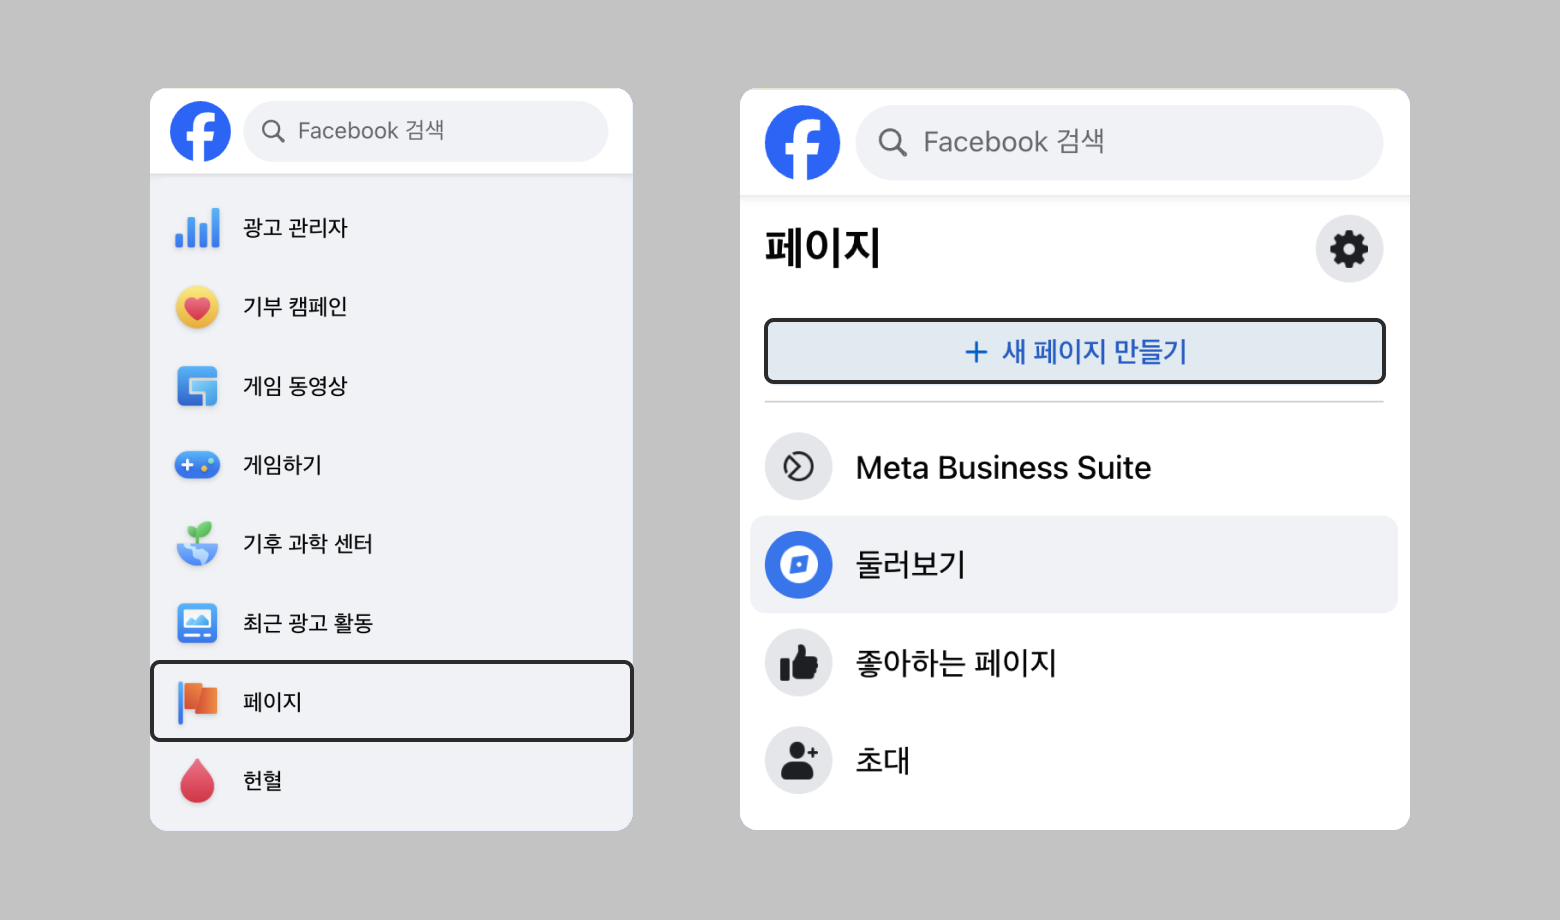Image resolution: width=1560 pixels, height=920 pixels.
Task: Select 게임하기 in the left menu
Action: pos(391,465)
